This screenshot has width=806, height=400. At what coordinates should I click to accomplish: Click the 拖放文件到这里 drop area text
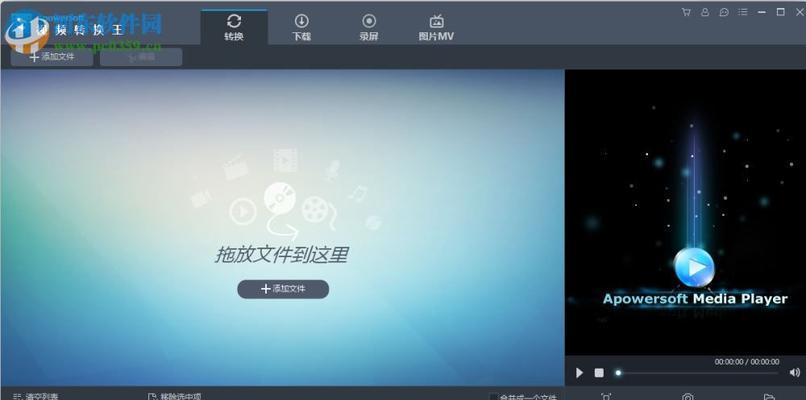(282, 255)
